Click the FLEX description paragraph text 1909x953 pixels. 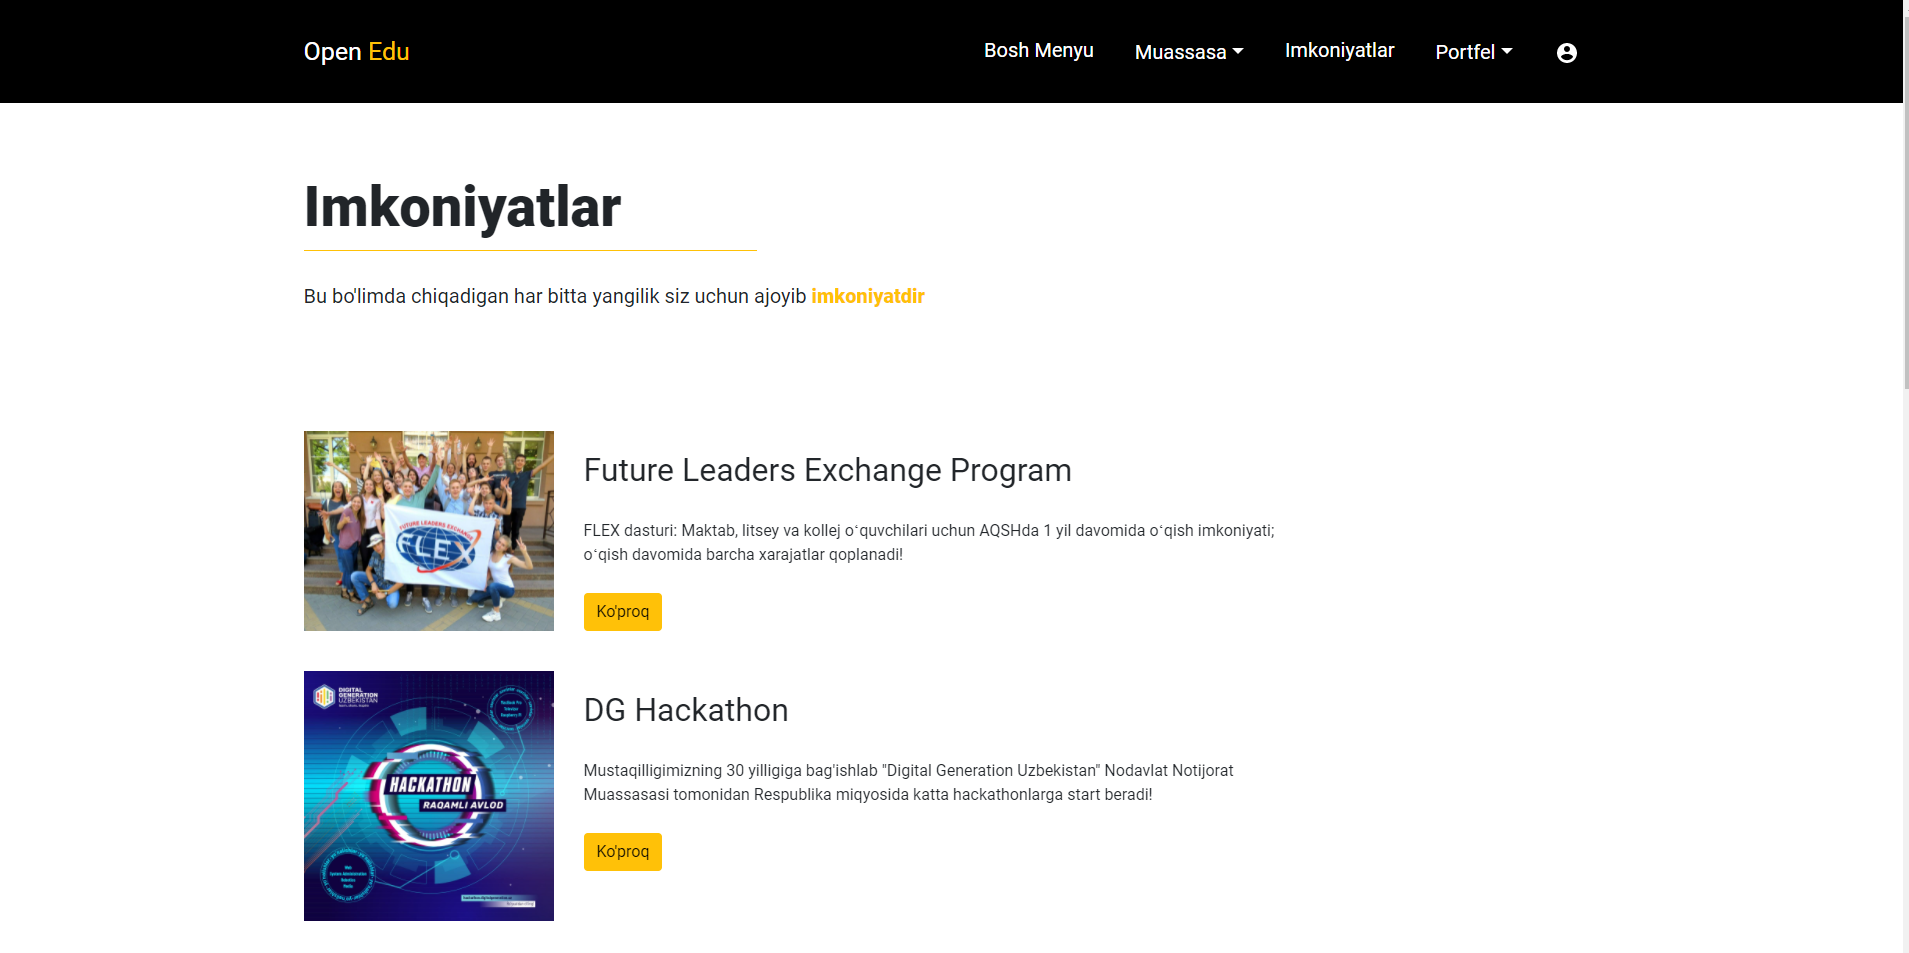[928, 542]
